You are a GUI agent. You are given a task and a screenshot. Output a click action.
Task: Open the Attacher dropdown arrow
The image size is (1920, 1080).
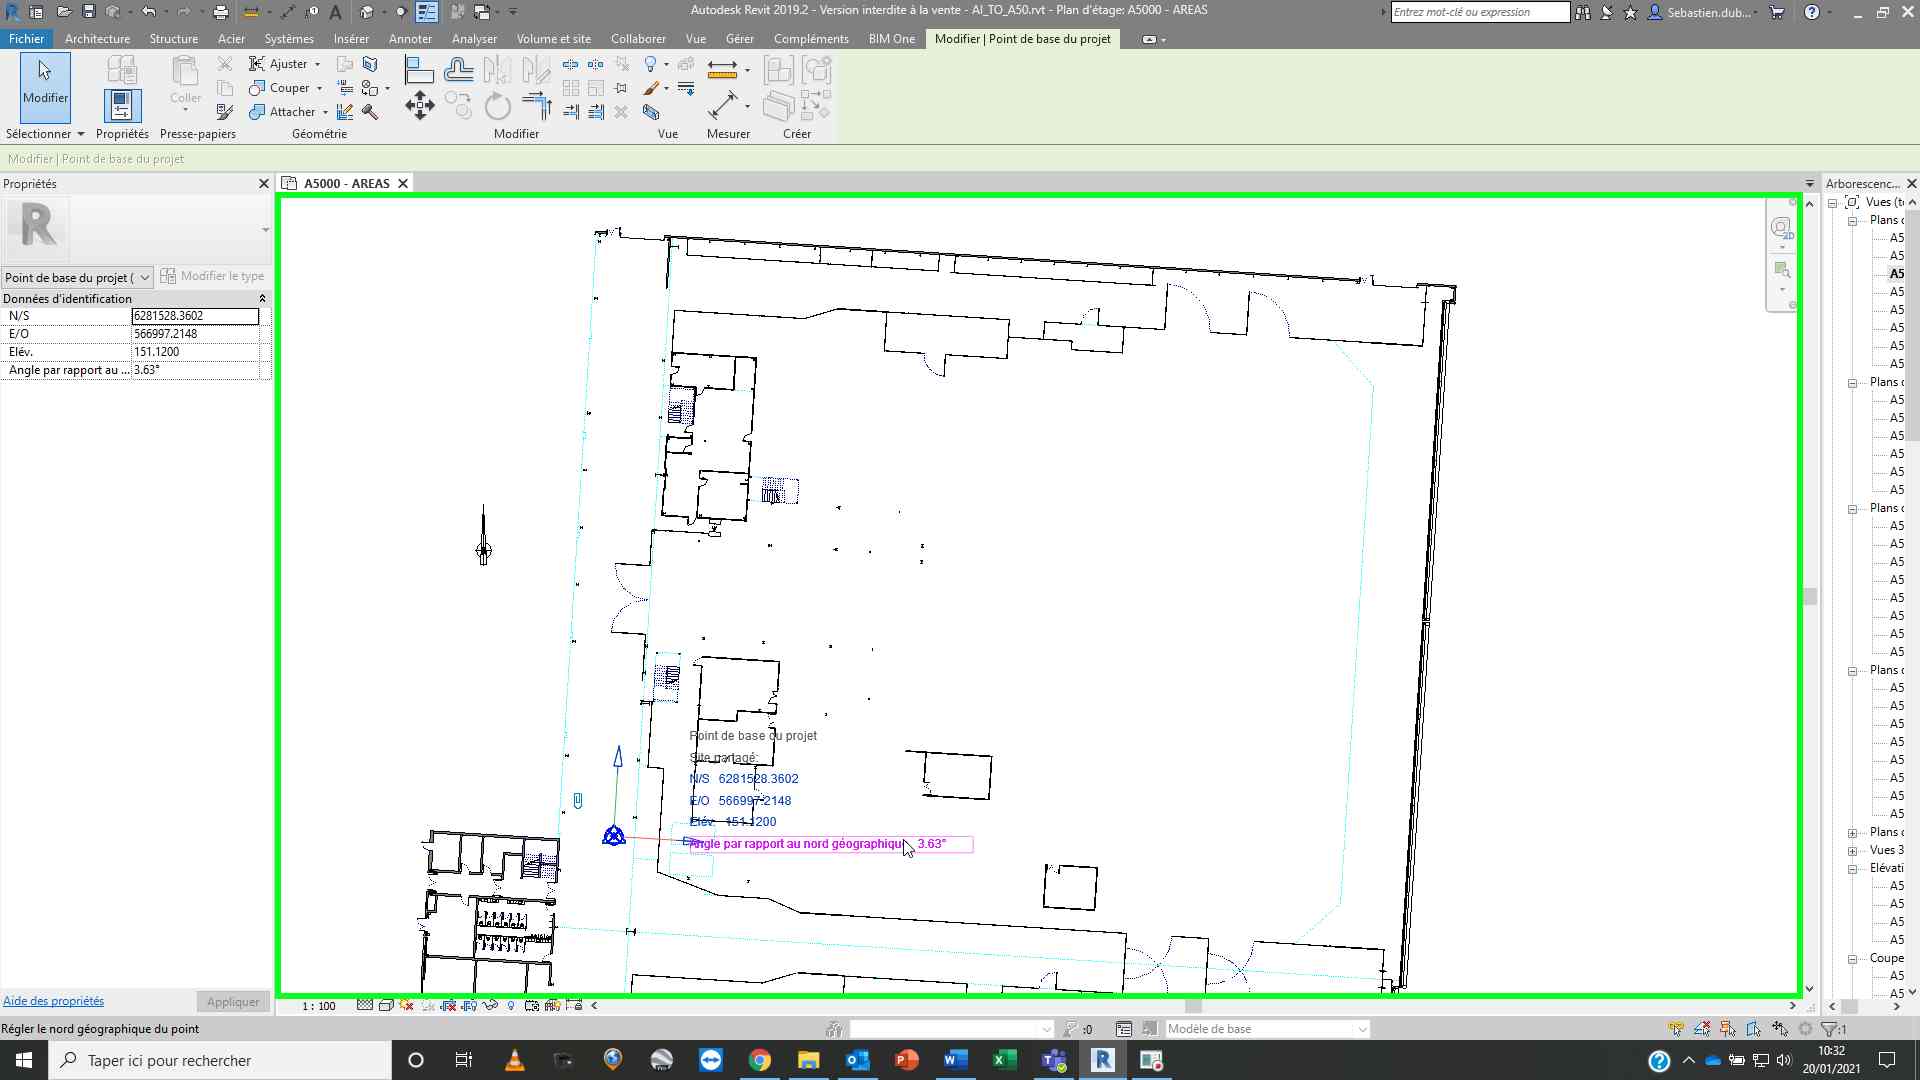pyautogui.click(x=325, y=112)
